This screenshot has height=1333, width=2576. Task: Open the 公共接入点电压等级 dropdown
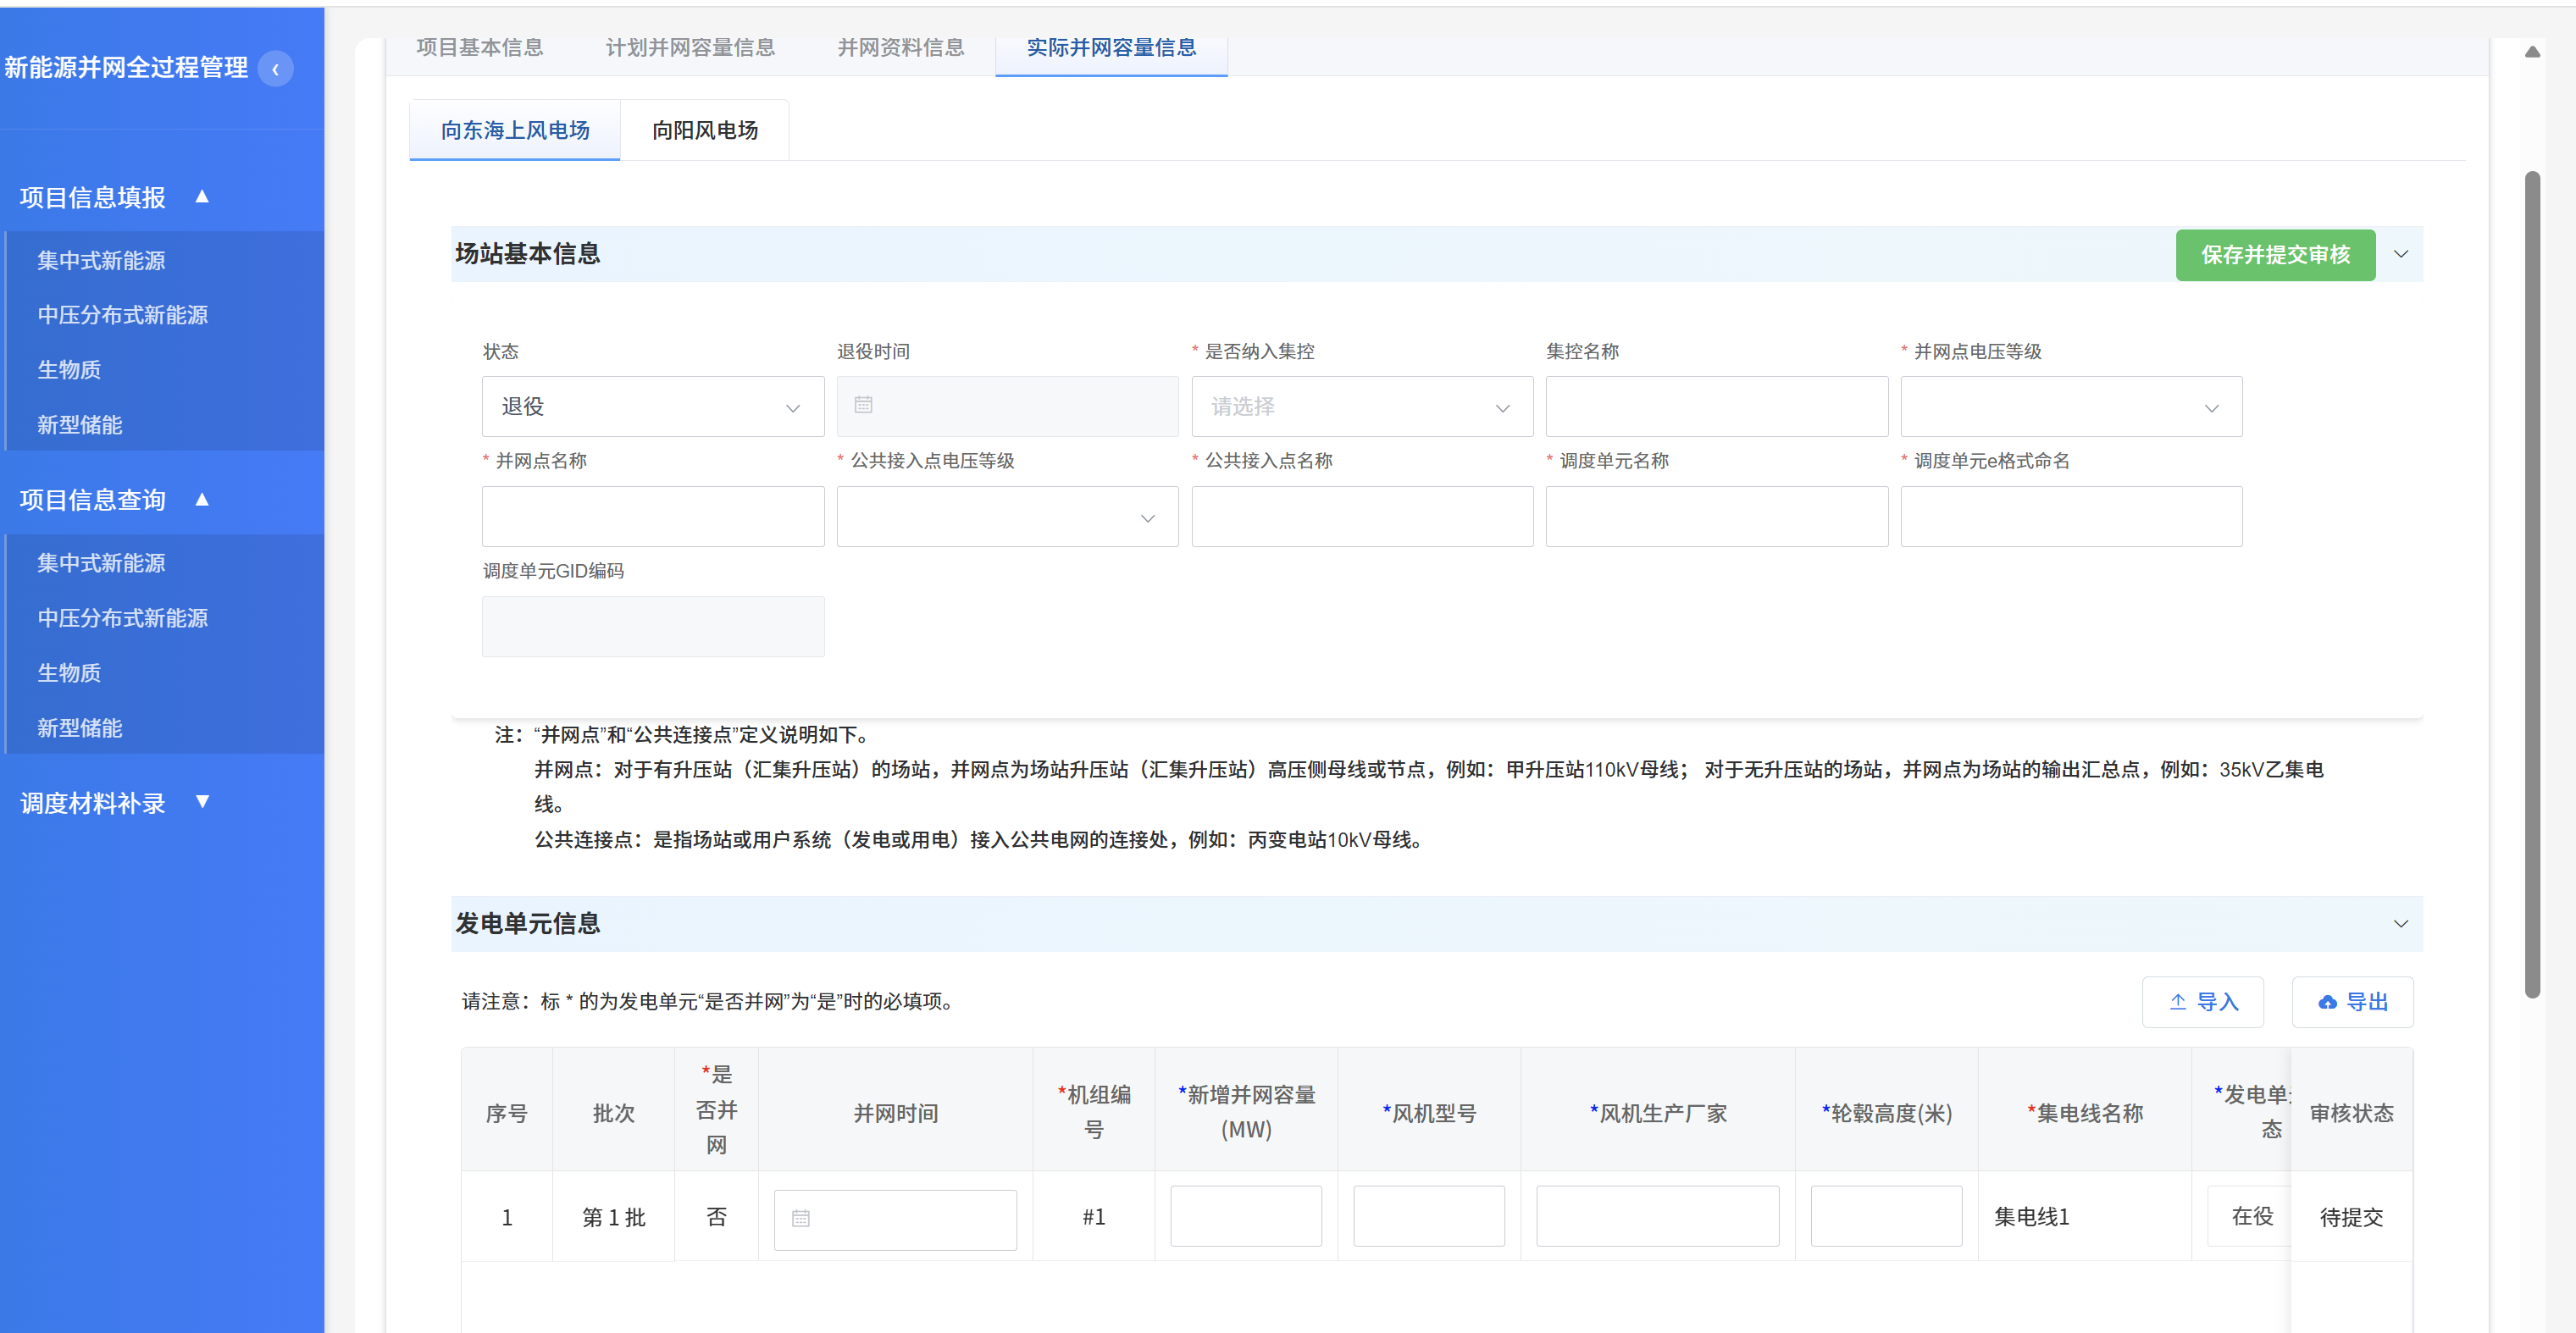(1007, 517)
